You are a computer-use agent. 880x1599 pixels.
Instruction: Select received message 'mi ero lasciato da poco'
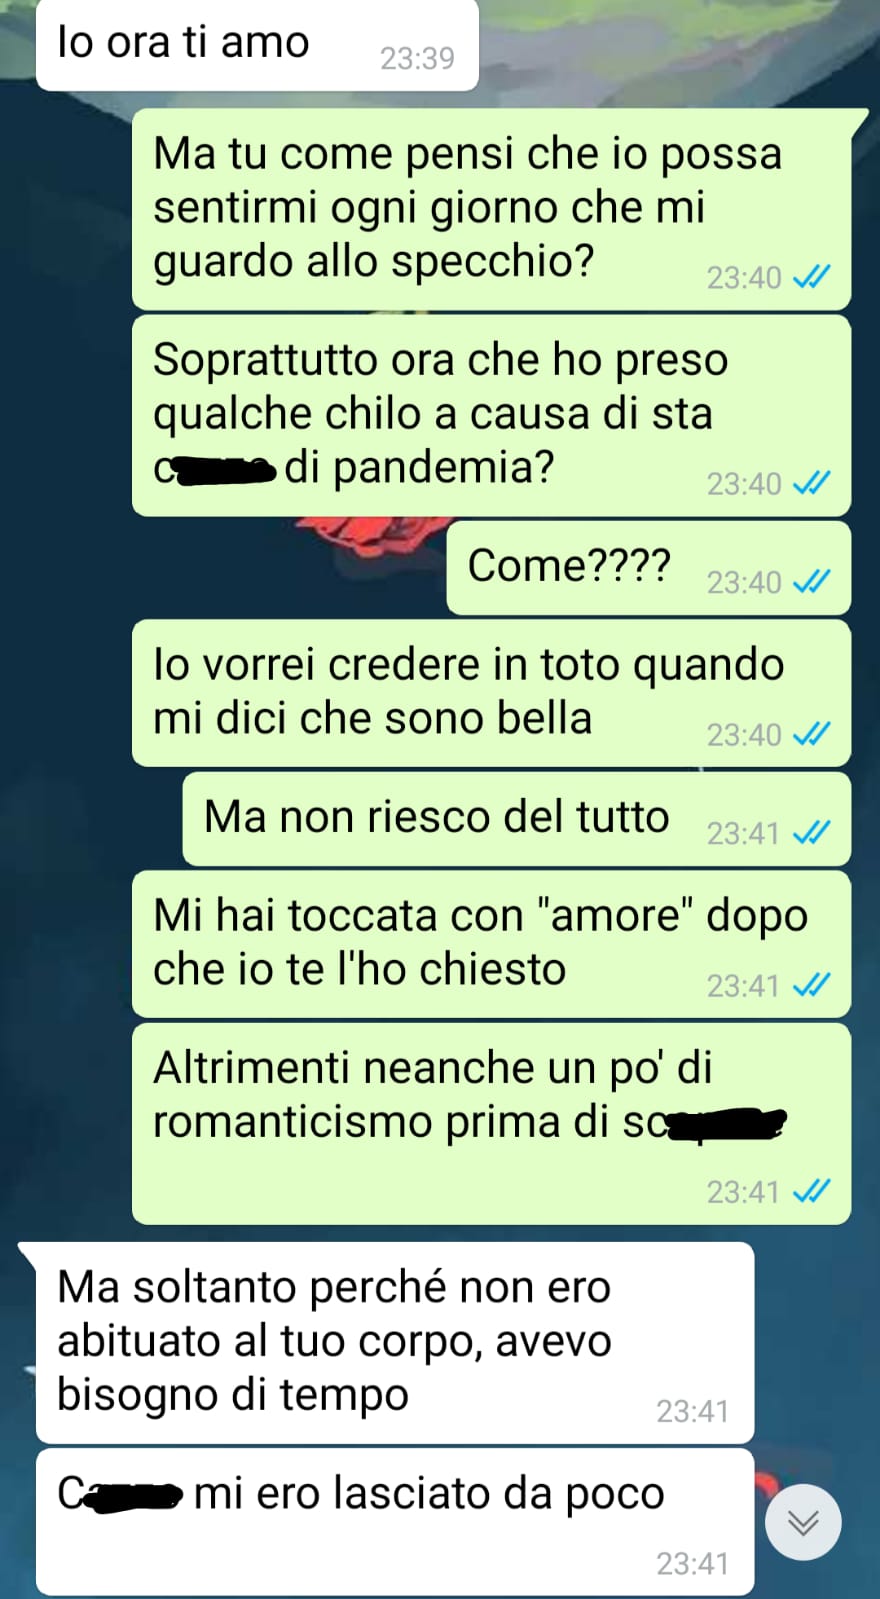click(x=394, y=1522)
